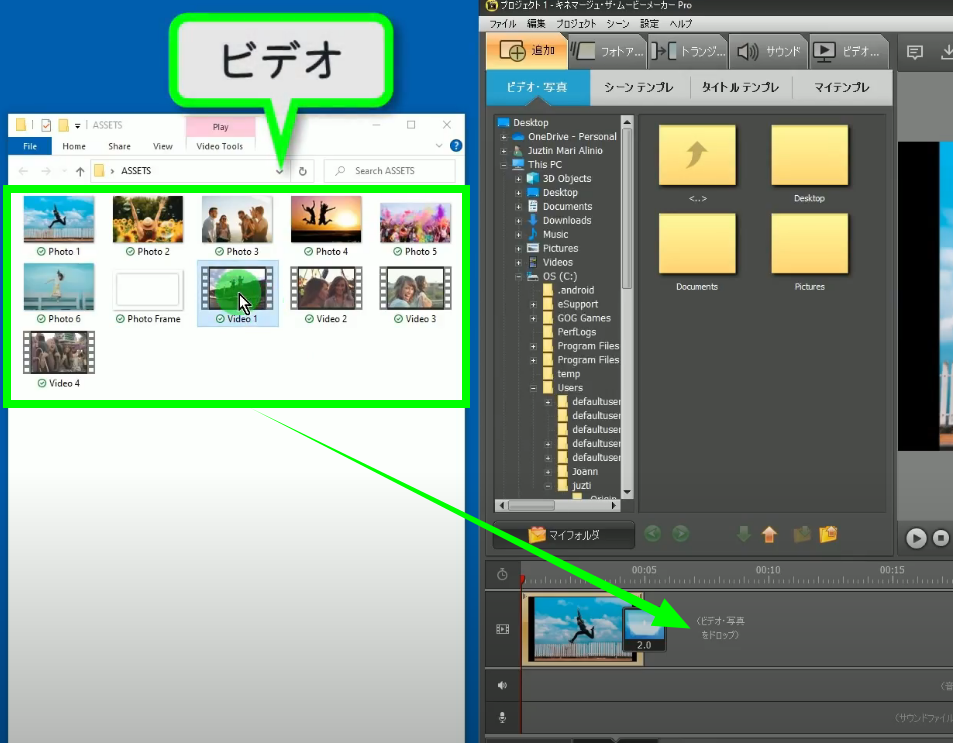Open the Explorer address bar history dropdown

coord(279,171)
